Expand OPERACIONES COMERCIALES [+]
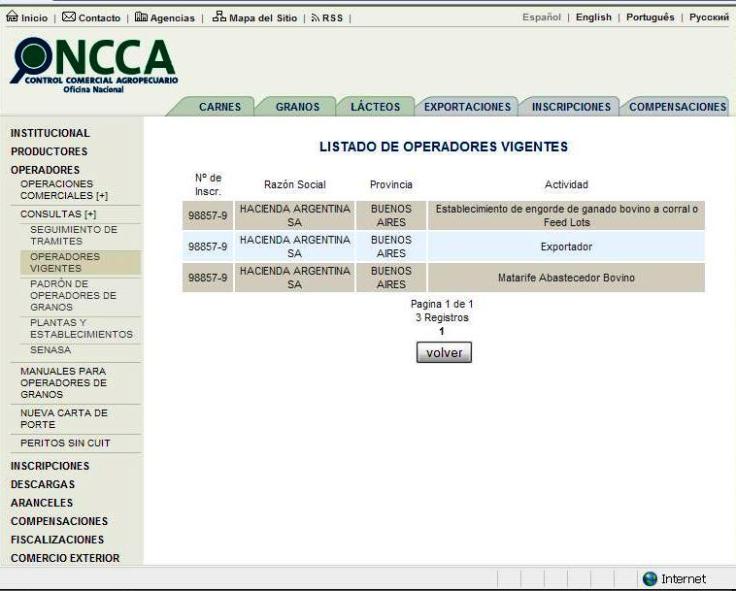Image resolution: width=736 pixels, height=591 pixels. tap(64, 190)
